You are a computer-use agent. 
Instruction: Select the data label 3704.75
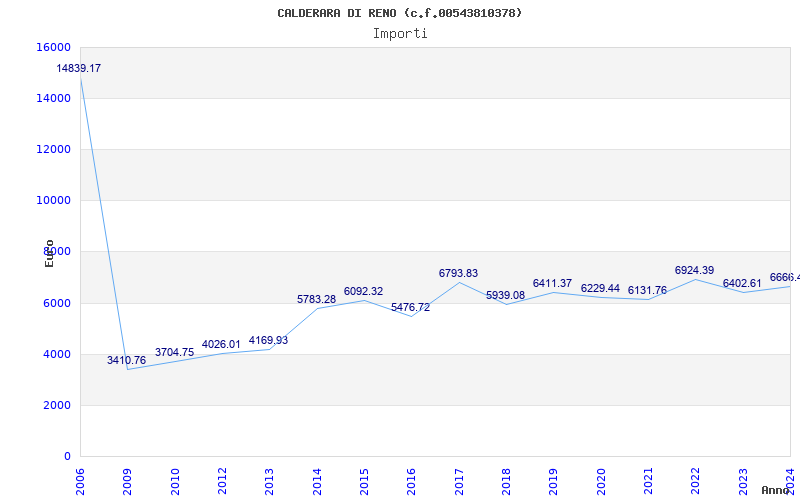(174, 353)
